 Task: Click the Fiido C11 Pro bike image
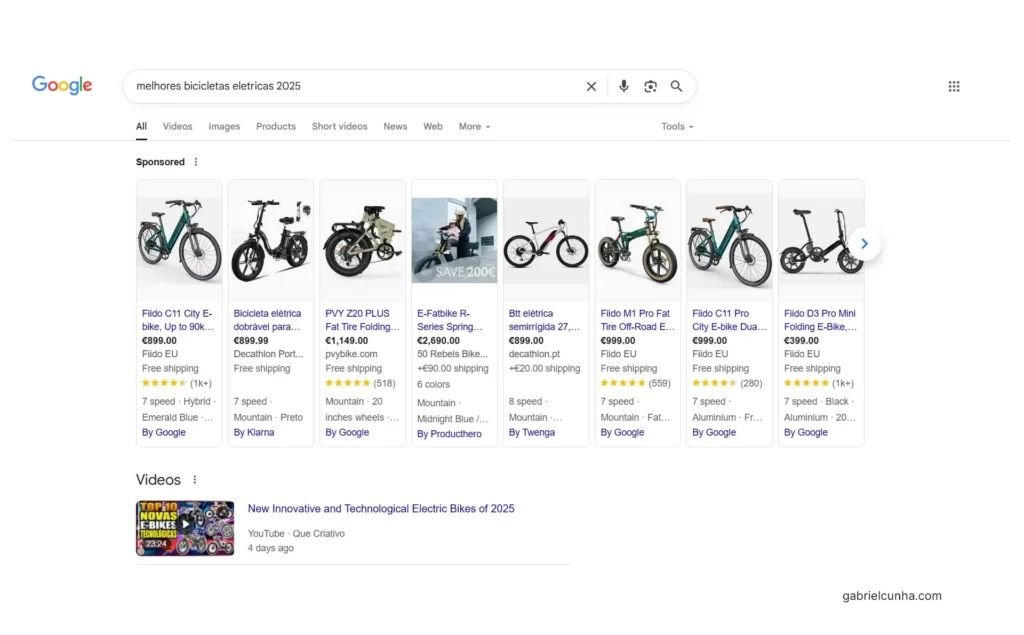click(729, 240)
